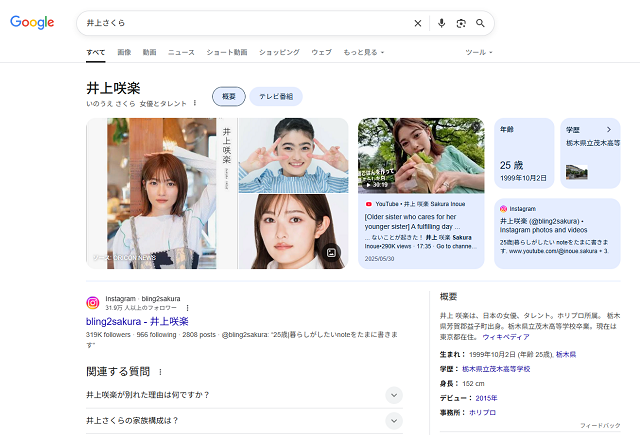Screen dimensions: 640x435
Task: Click the 井上咲楽 heading
Action: click(x=113, y=88)
